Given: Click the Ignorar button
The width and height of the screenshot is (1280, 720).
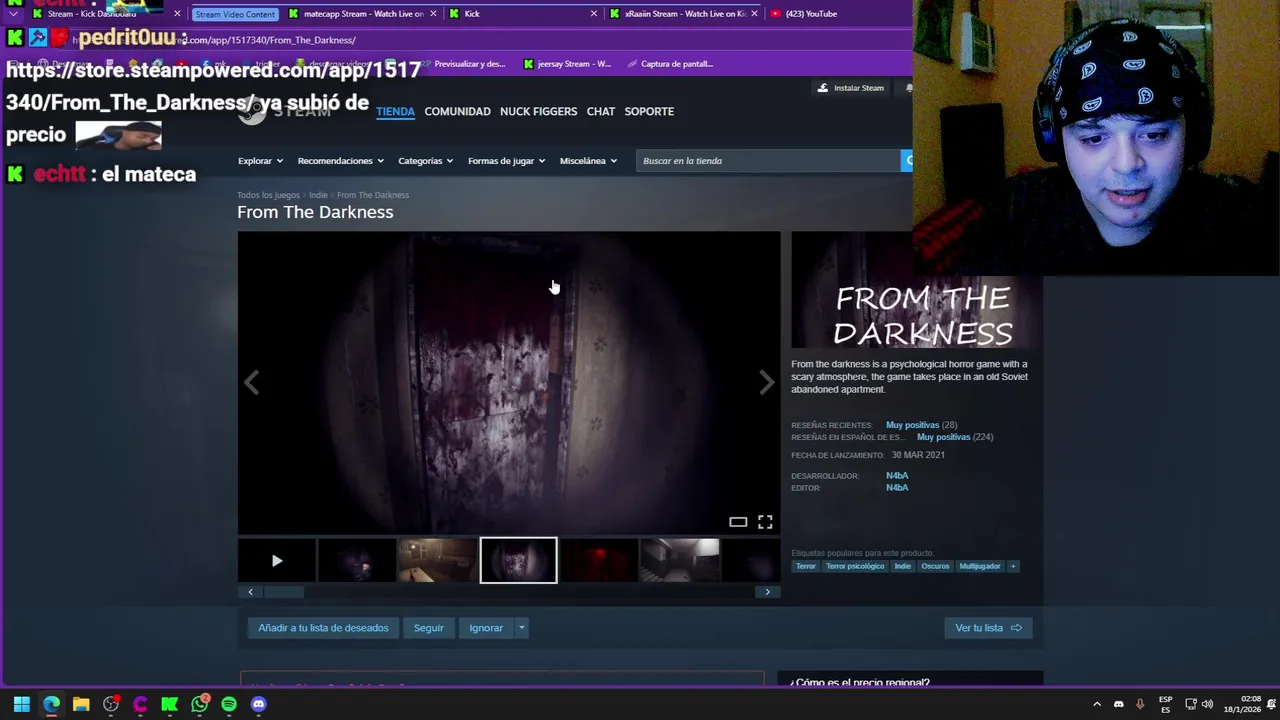Looking at the screenshot, I should coord(486,628).
